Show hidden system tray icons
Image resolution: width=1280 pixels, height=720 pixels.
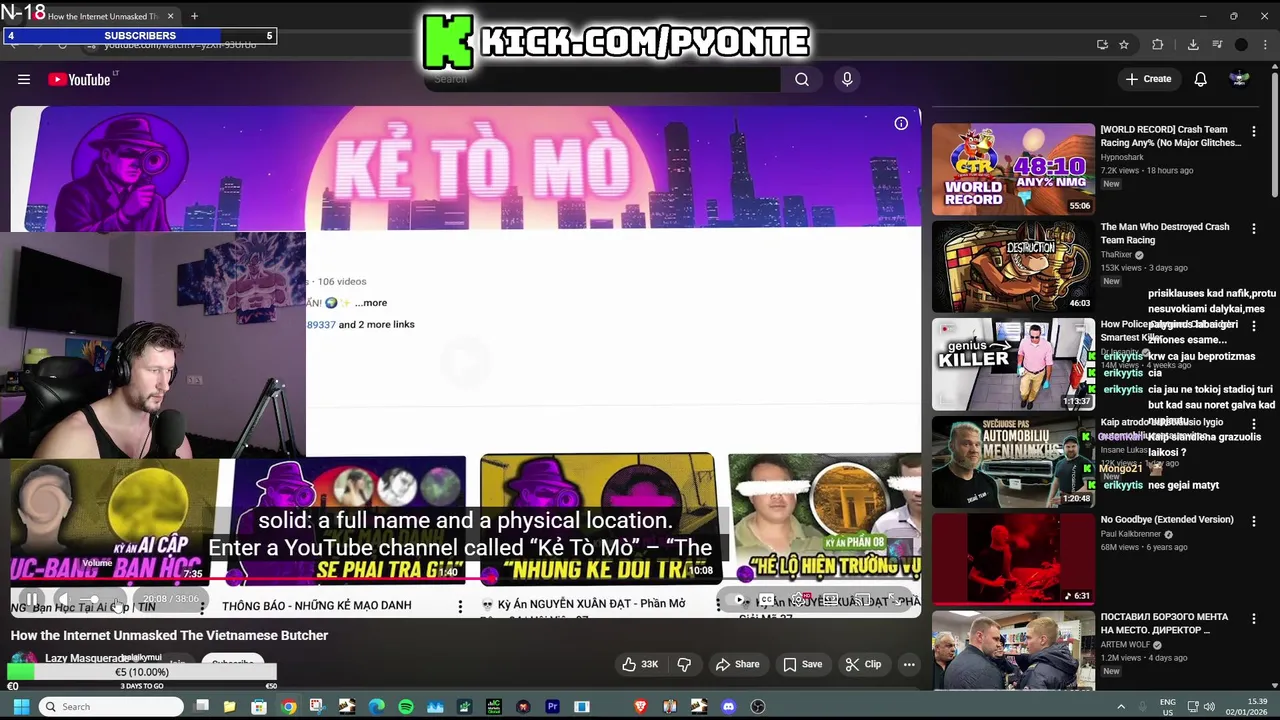pyautogui.click(x=1120, y=707)
